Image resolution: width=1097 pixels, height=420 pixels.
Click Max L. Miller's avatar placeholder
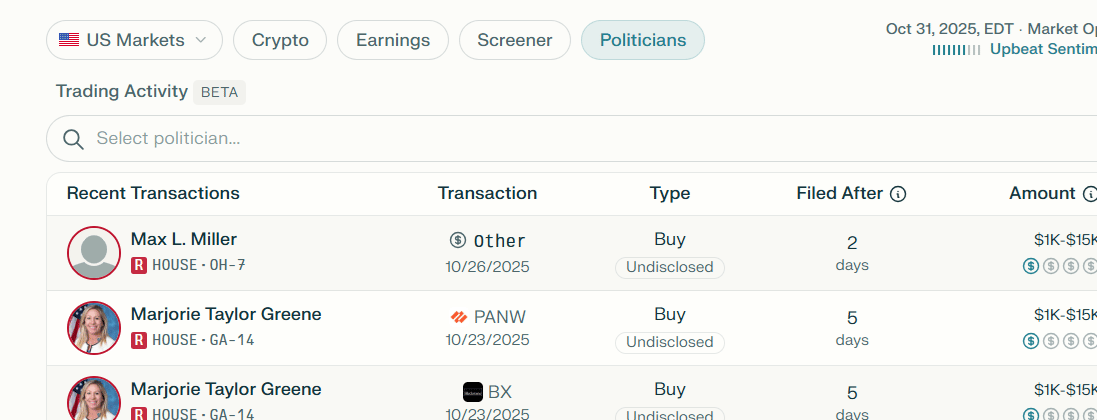(94, 252)
